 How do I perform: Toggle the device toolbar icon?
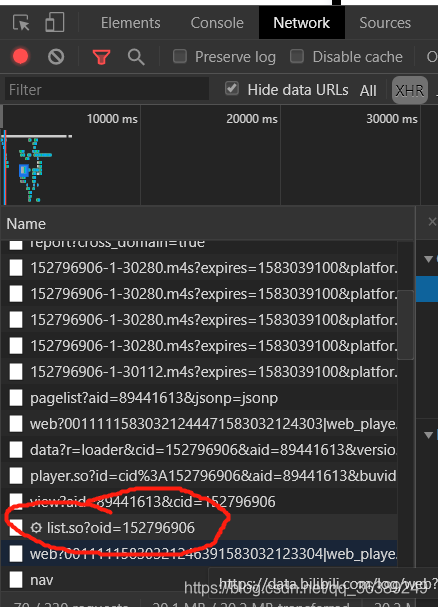(x=55, y=22)
